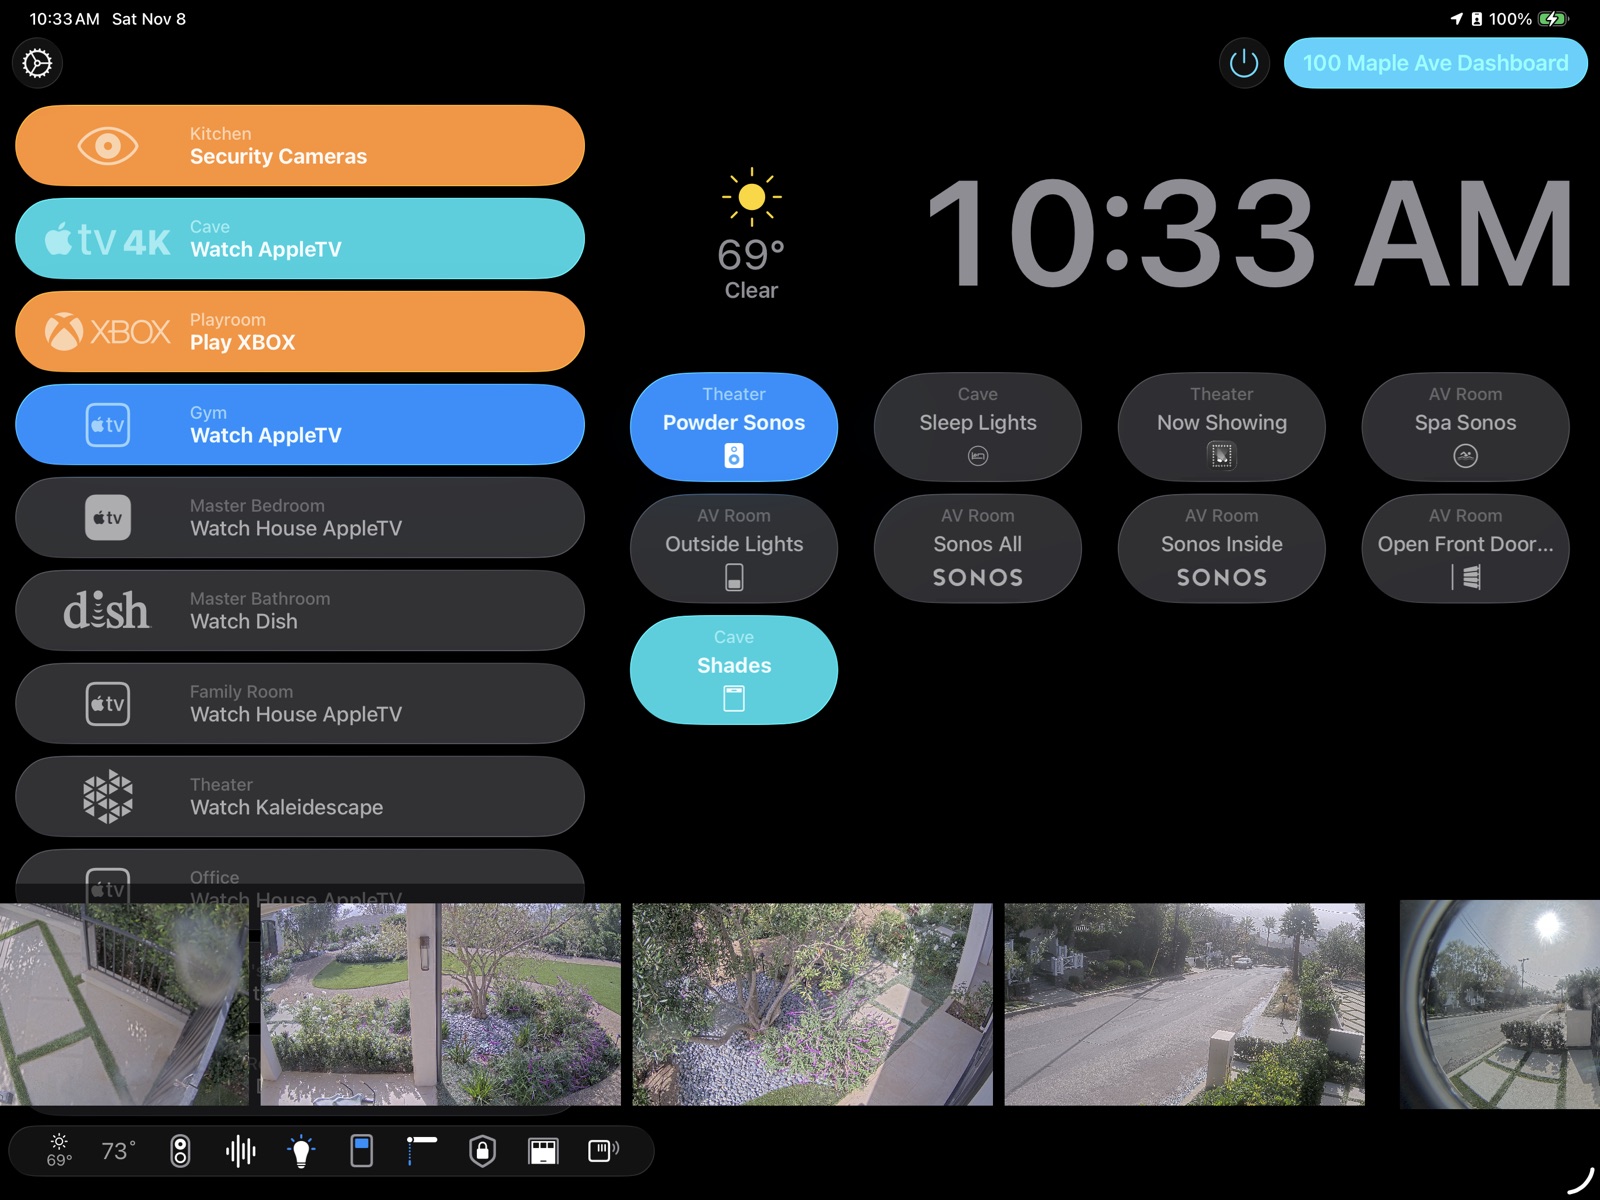The height and width of the screenshot is (1200, 1600).
Task: Open outdoor weather icon in bottom toolbar
Action: [x=59, y=1151]
